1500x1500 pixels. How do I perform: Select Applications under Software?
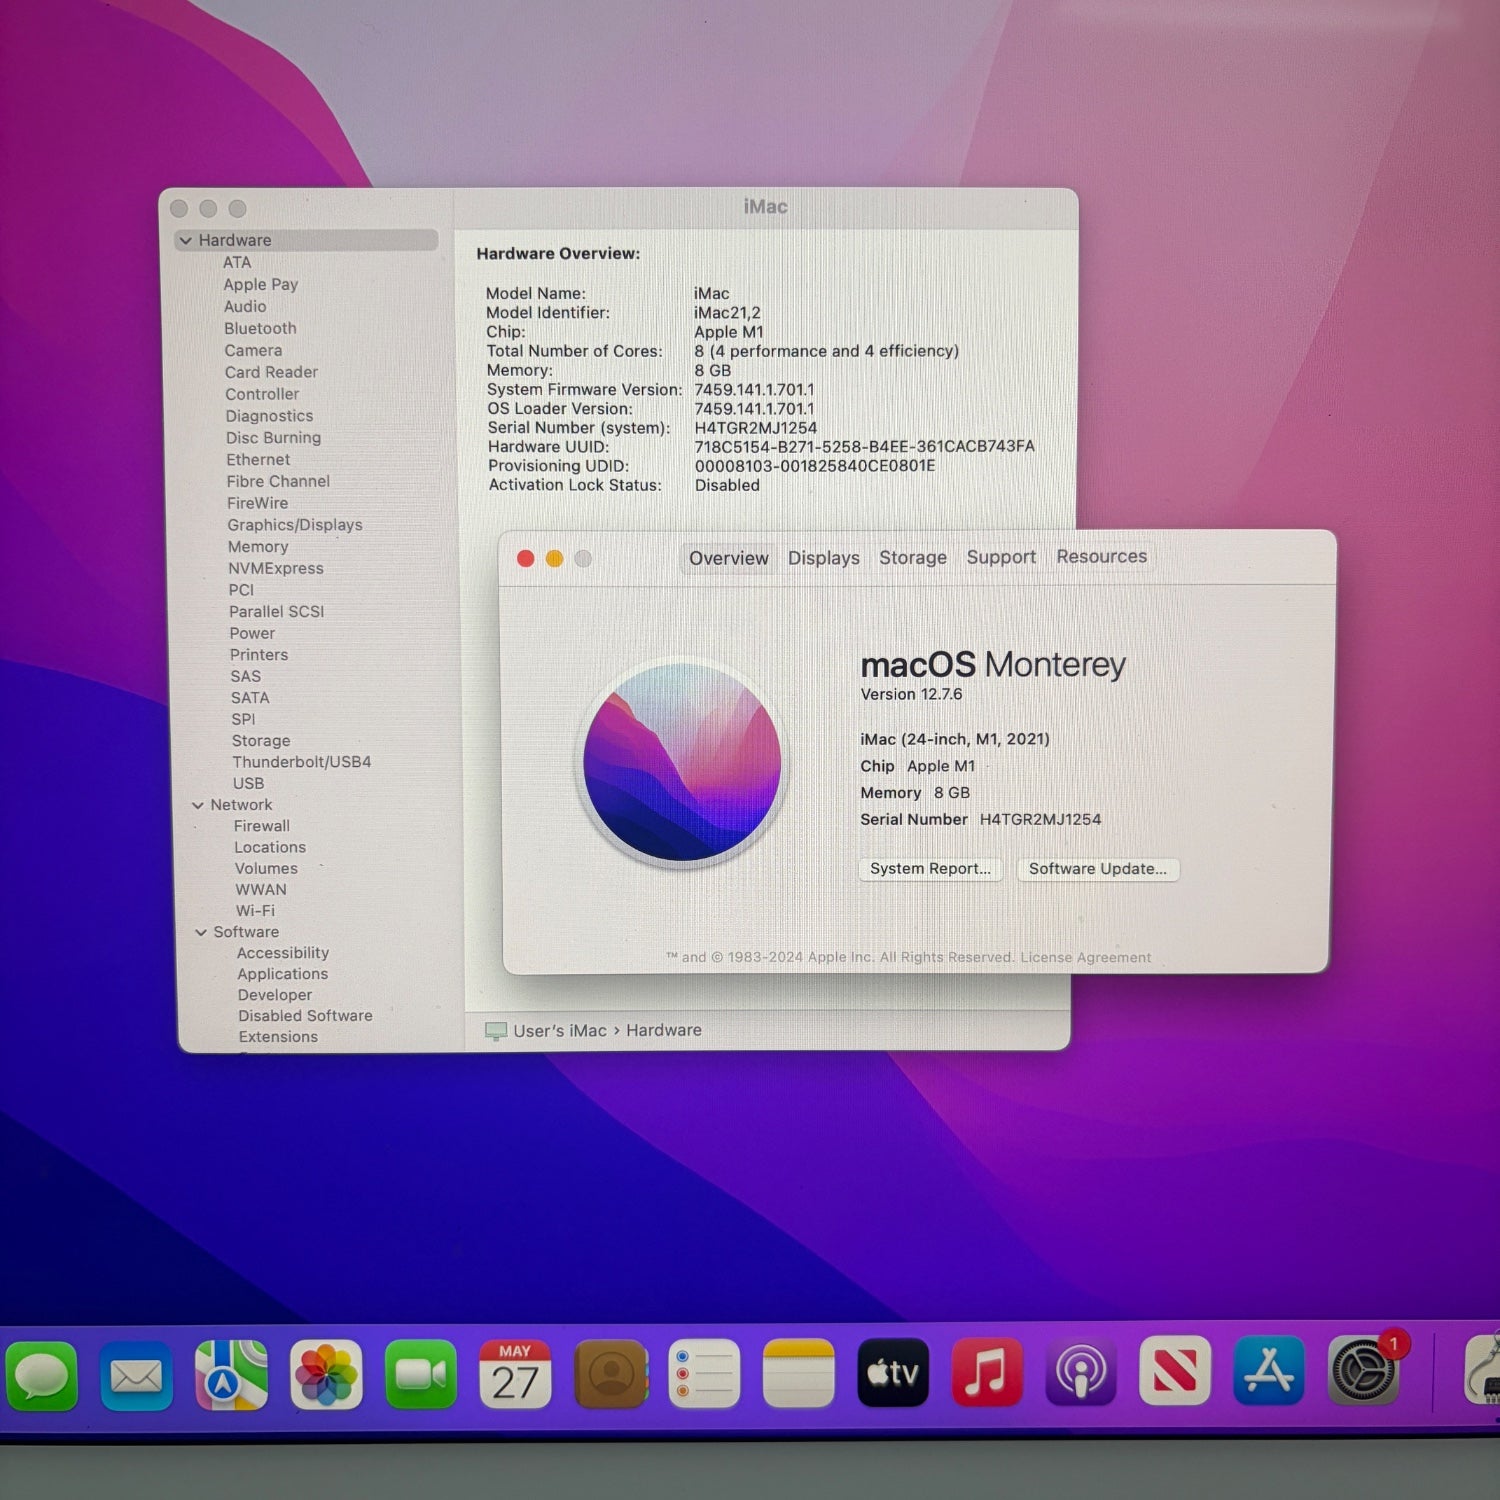click(x=283, y=974)
